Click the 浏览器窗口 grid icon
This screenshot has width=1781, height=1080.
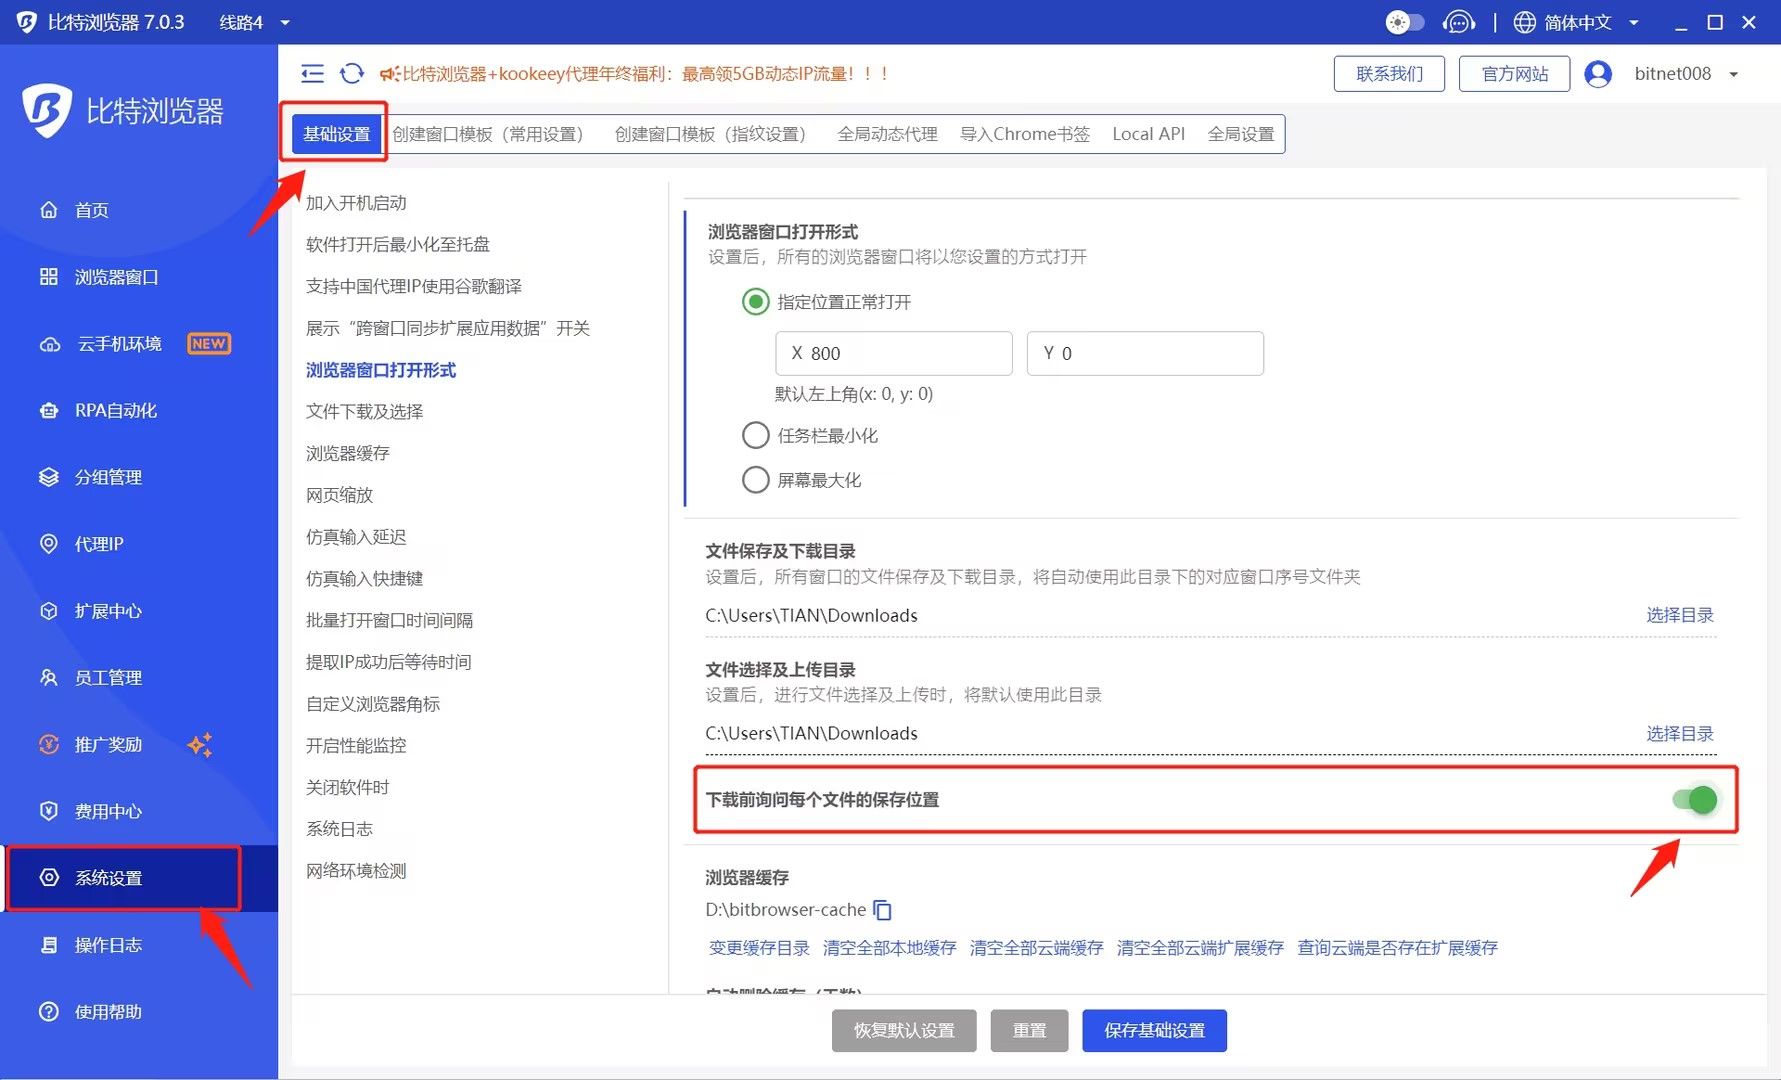click(48, 277)
